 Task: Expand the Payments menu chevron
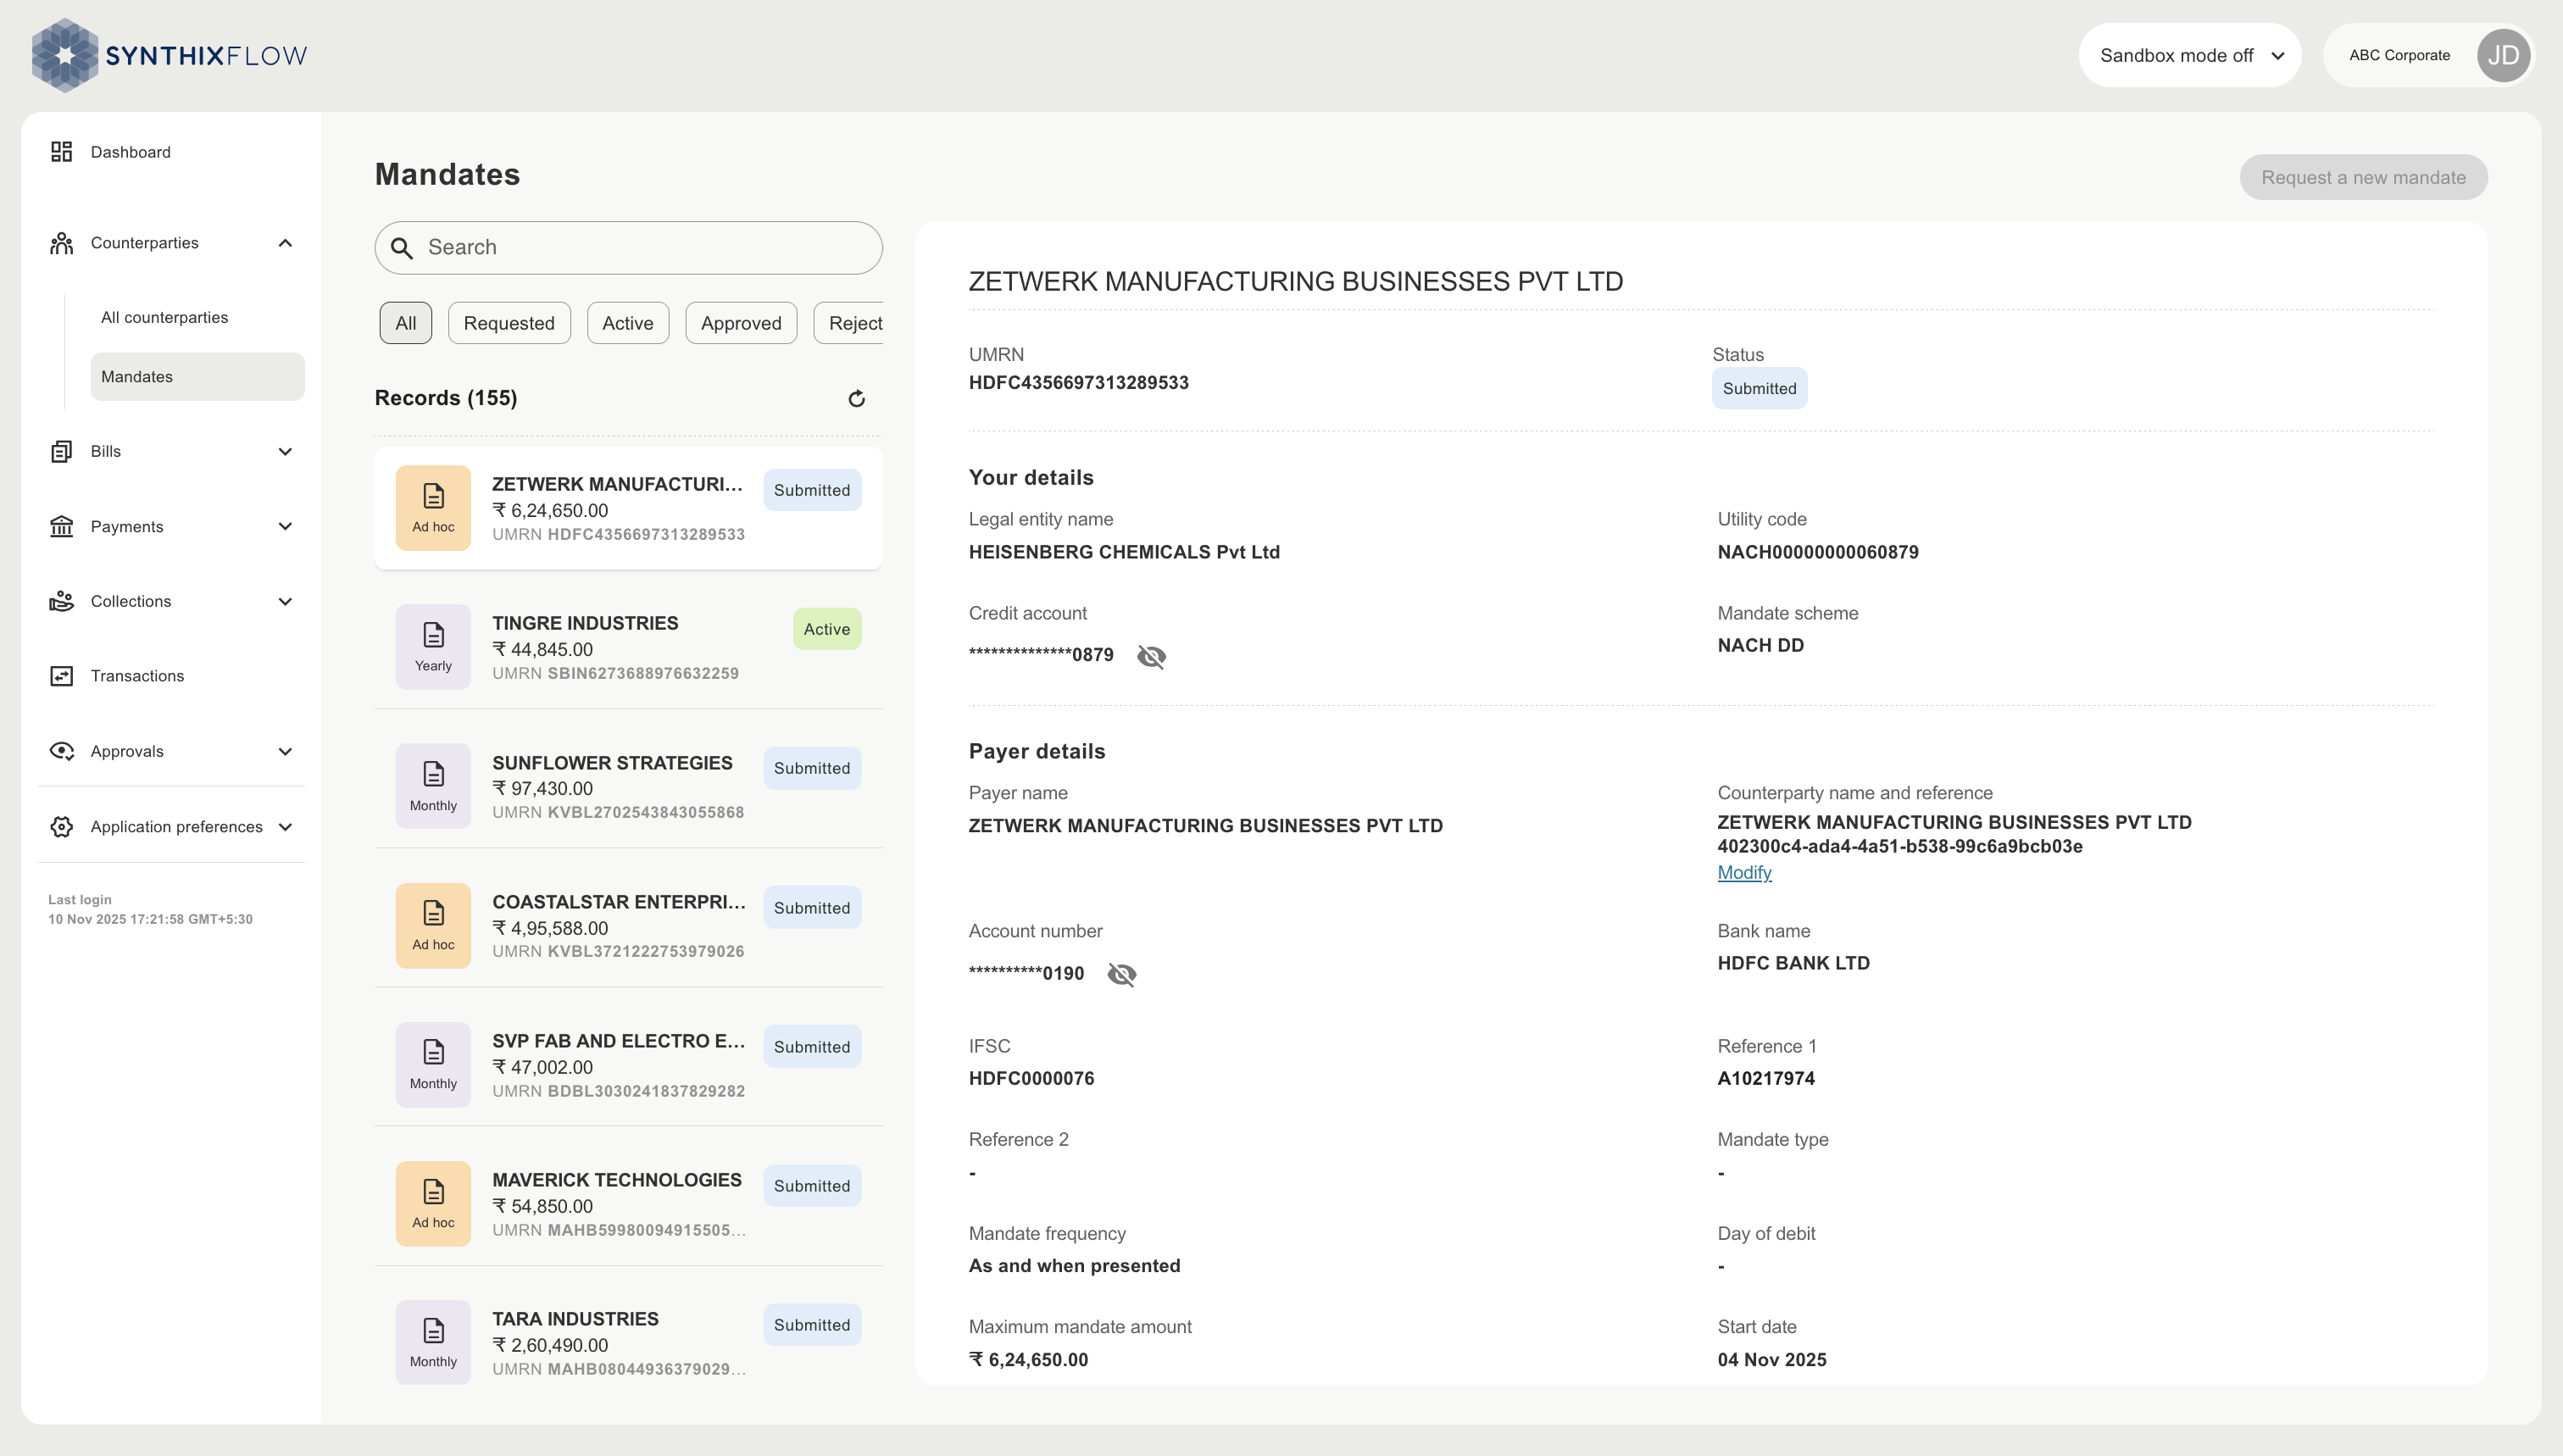tap(285, 526)
